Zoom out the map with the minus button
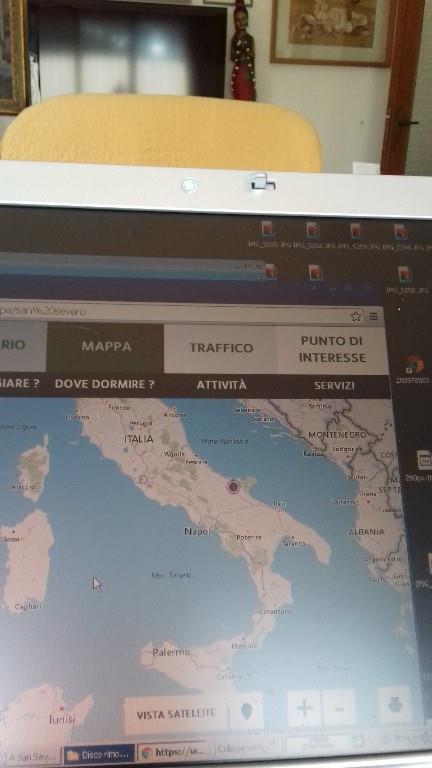 click(x=339, y=708)
